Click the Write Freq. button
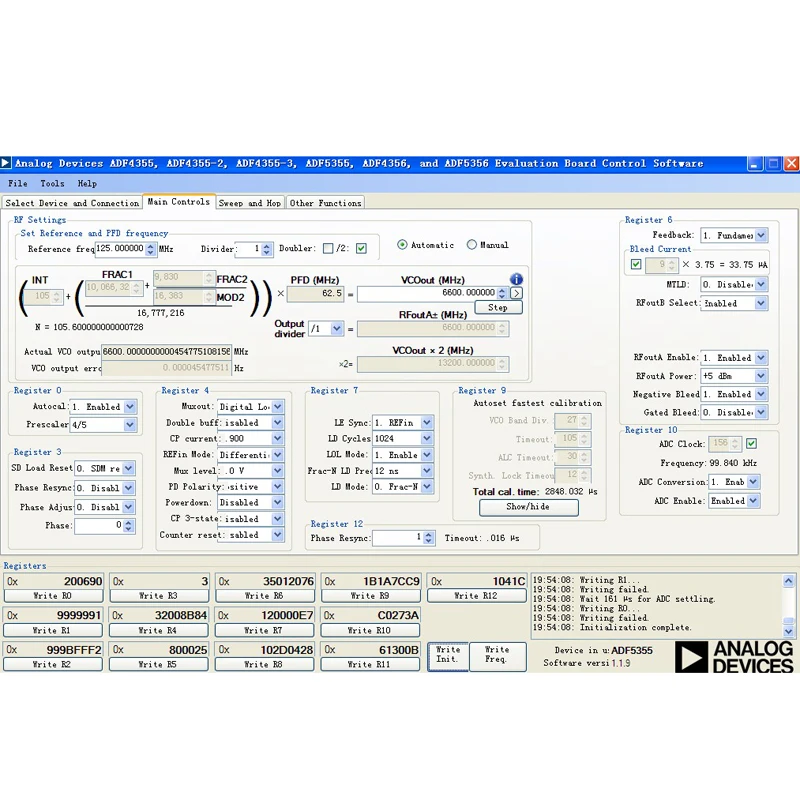Viewport: 800px width, 800px height. [x=497, y=656]
